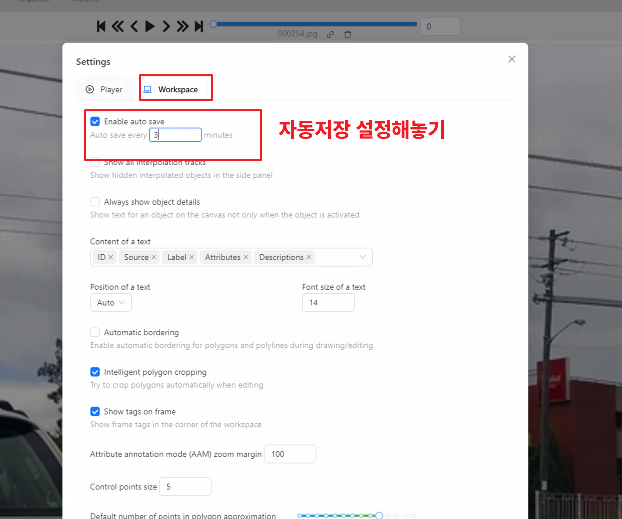Go to the first frame
The image size is (622, 519).
[x=101, y=26]
